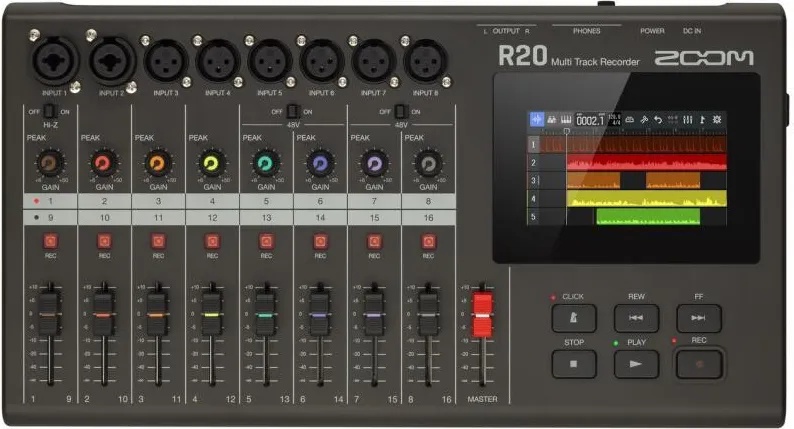
Task: Click the track number 1 with red LED
Action: pyautogui.click(x=50, y=201)
